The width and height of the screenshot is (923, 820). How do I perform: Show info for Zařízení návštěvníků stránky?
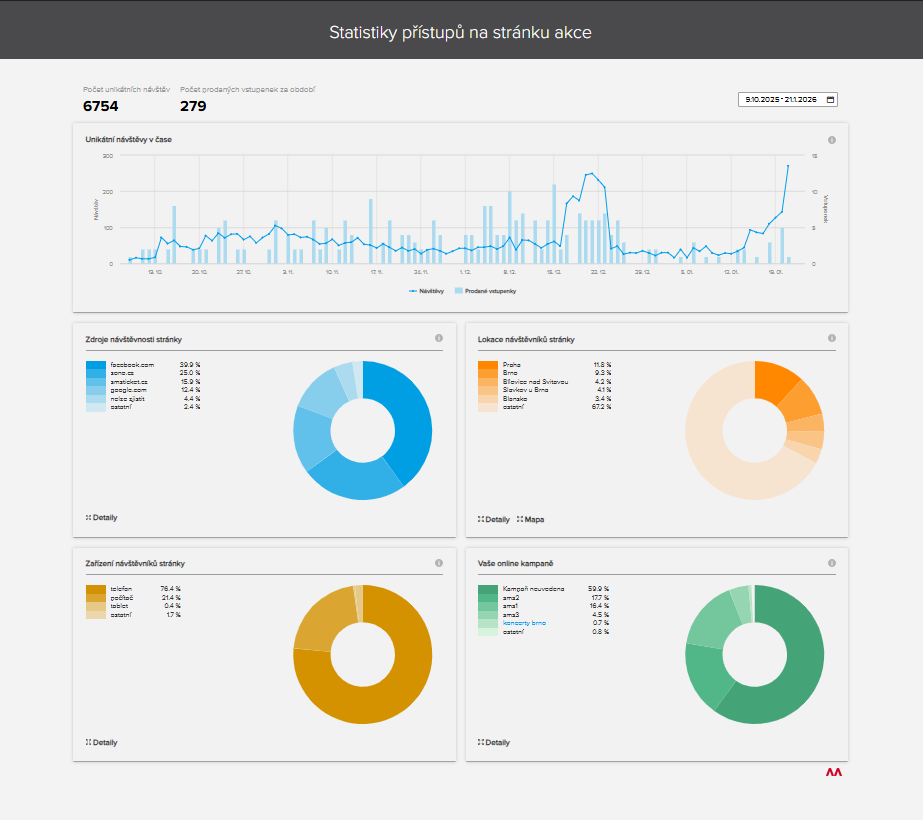[x=439, y=563]
